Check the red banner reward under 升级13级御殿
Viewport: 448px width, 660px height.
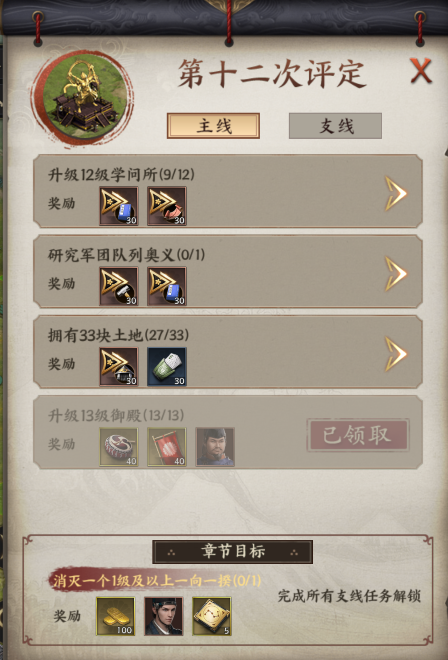167,447
